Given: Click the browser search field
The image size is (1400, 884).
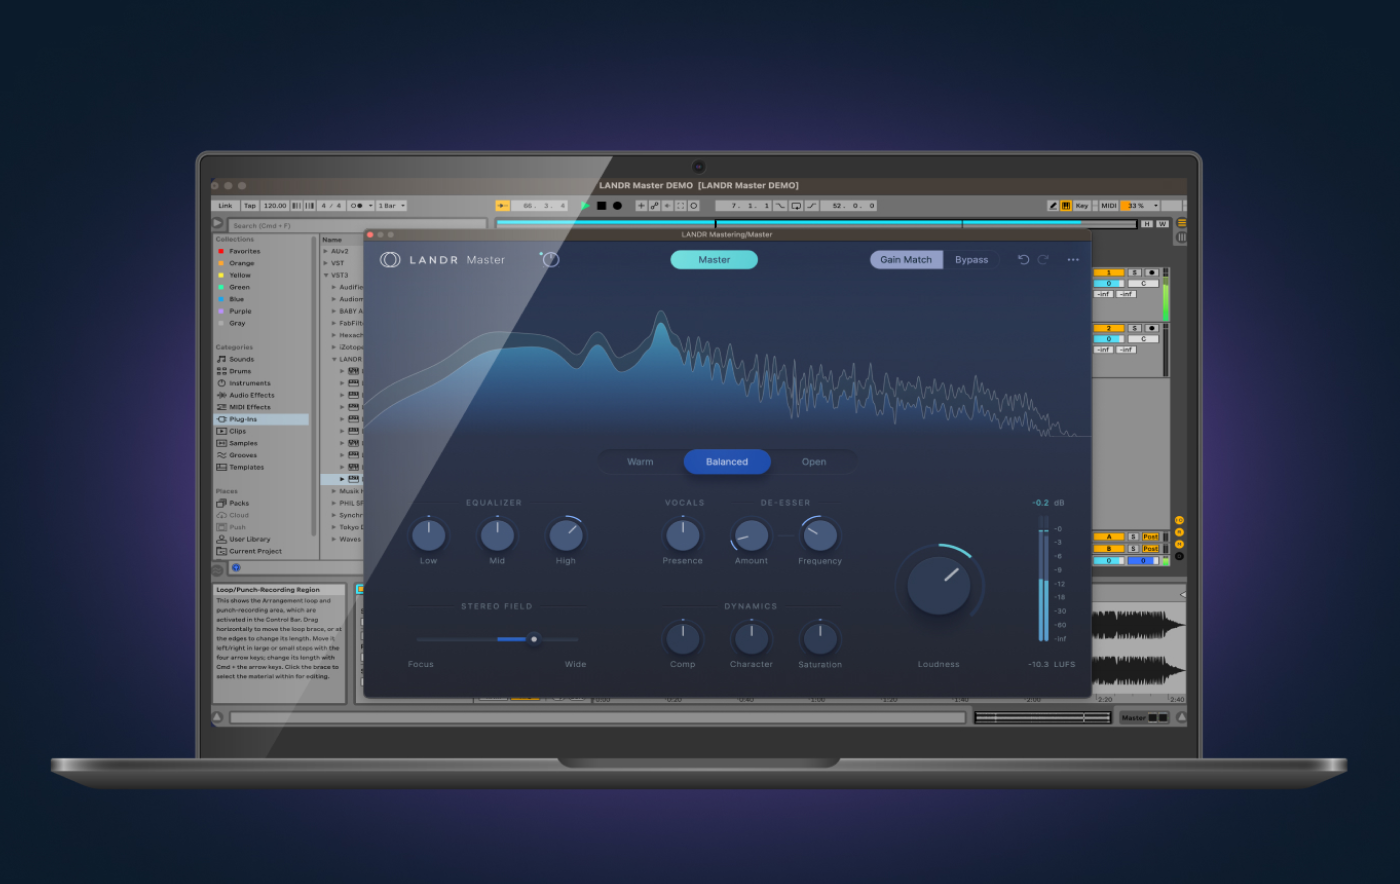Looking at the screenshot, I should pos(357,225).
